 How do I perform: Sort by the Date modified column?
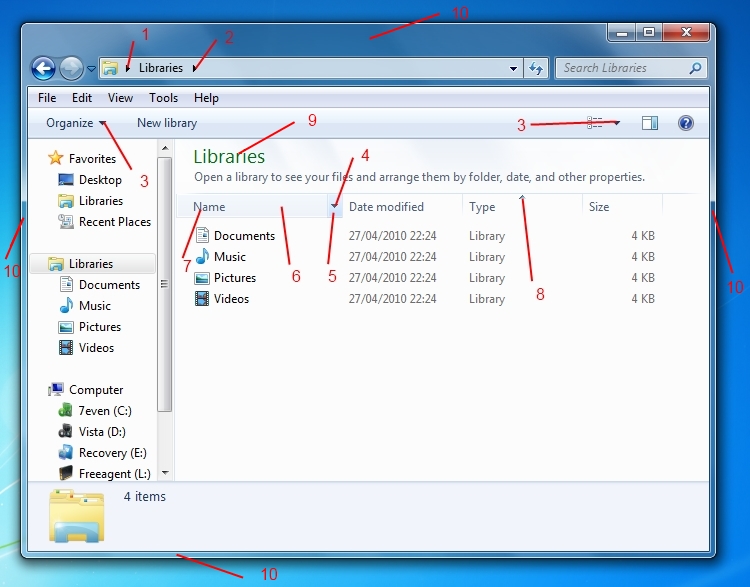402,207
